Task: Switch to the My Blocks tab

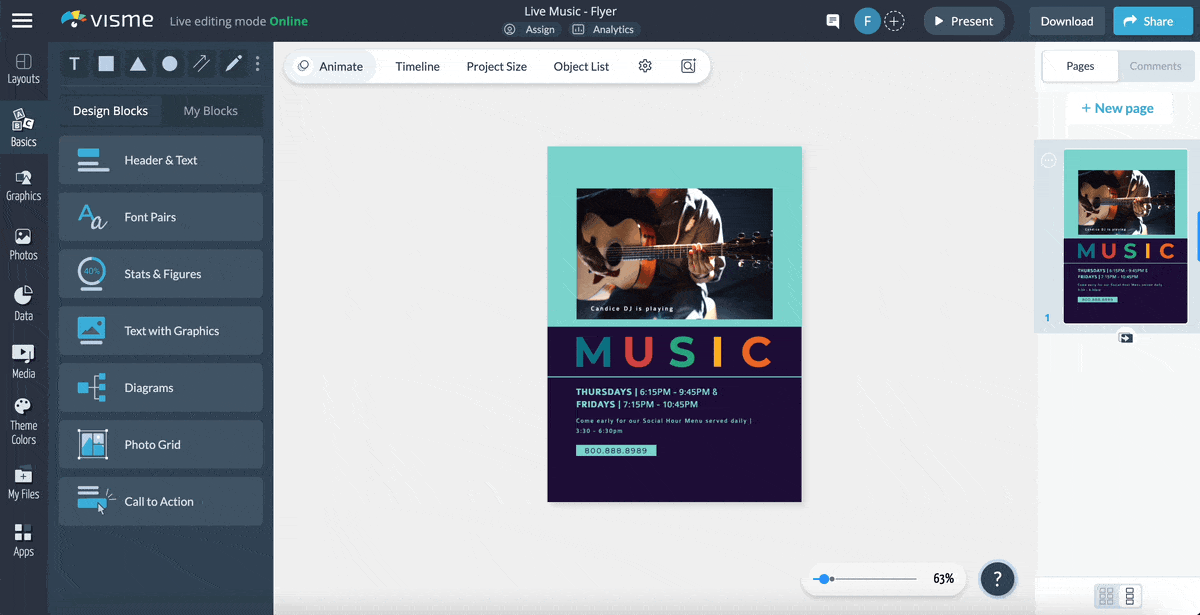Action: [x=211, y=110]
